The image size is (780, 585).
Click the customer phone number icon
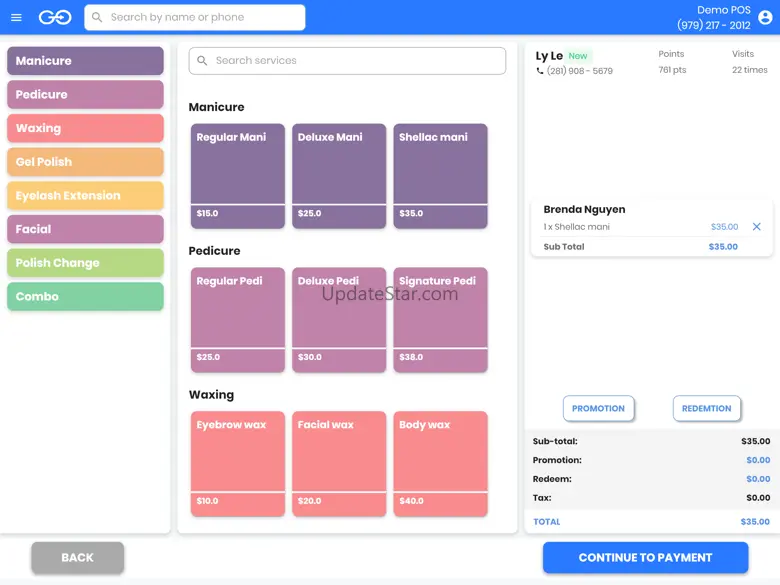pos(541,72)
